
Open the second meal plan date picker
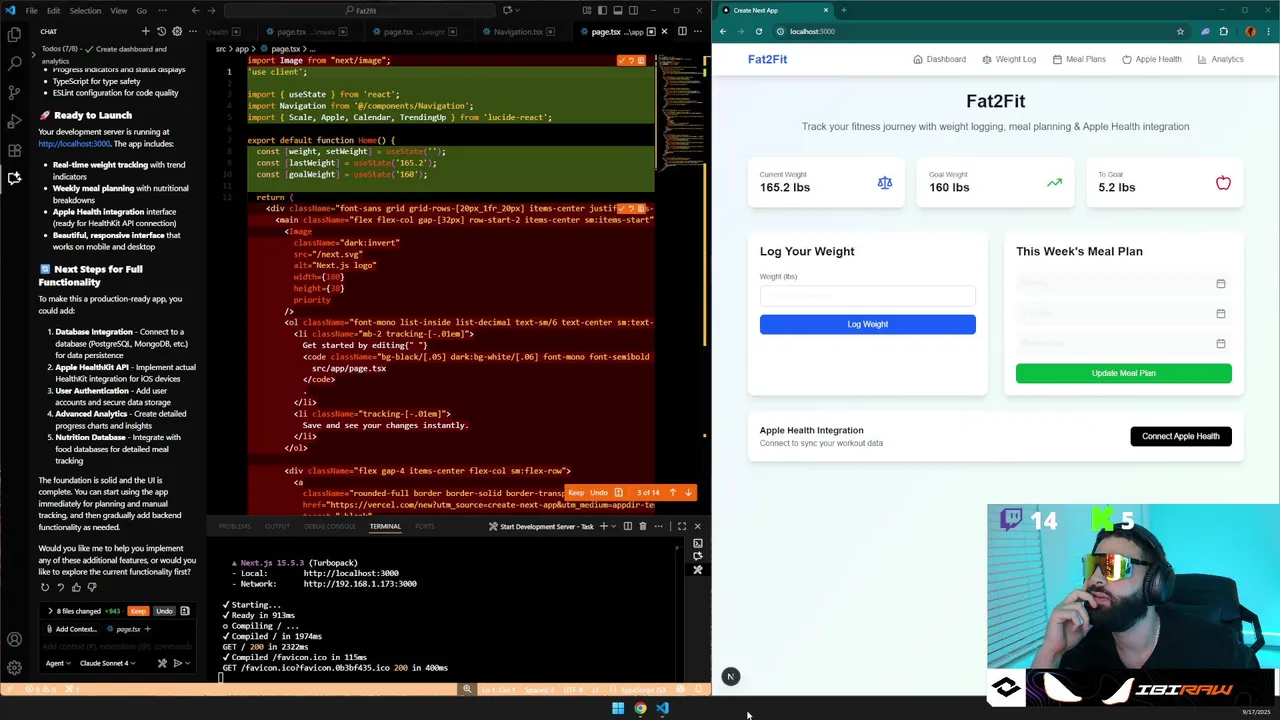[1220, 314]
